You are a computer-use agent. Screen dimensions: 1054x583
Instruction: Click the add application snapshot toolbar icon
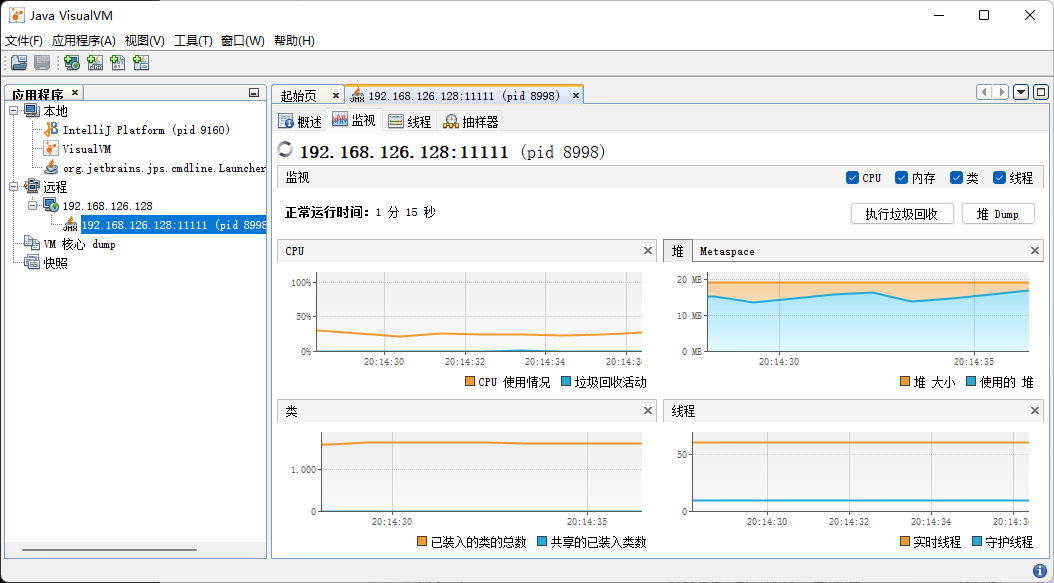click(140, 63)
